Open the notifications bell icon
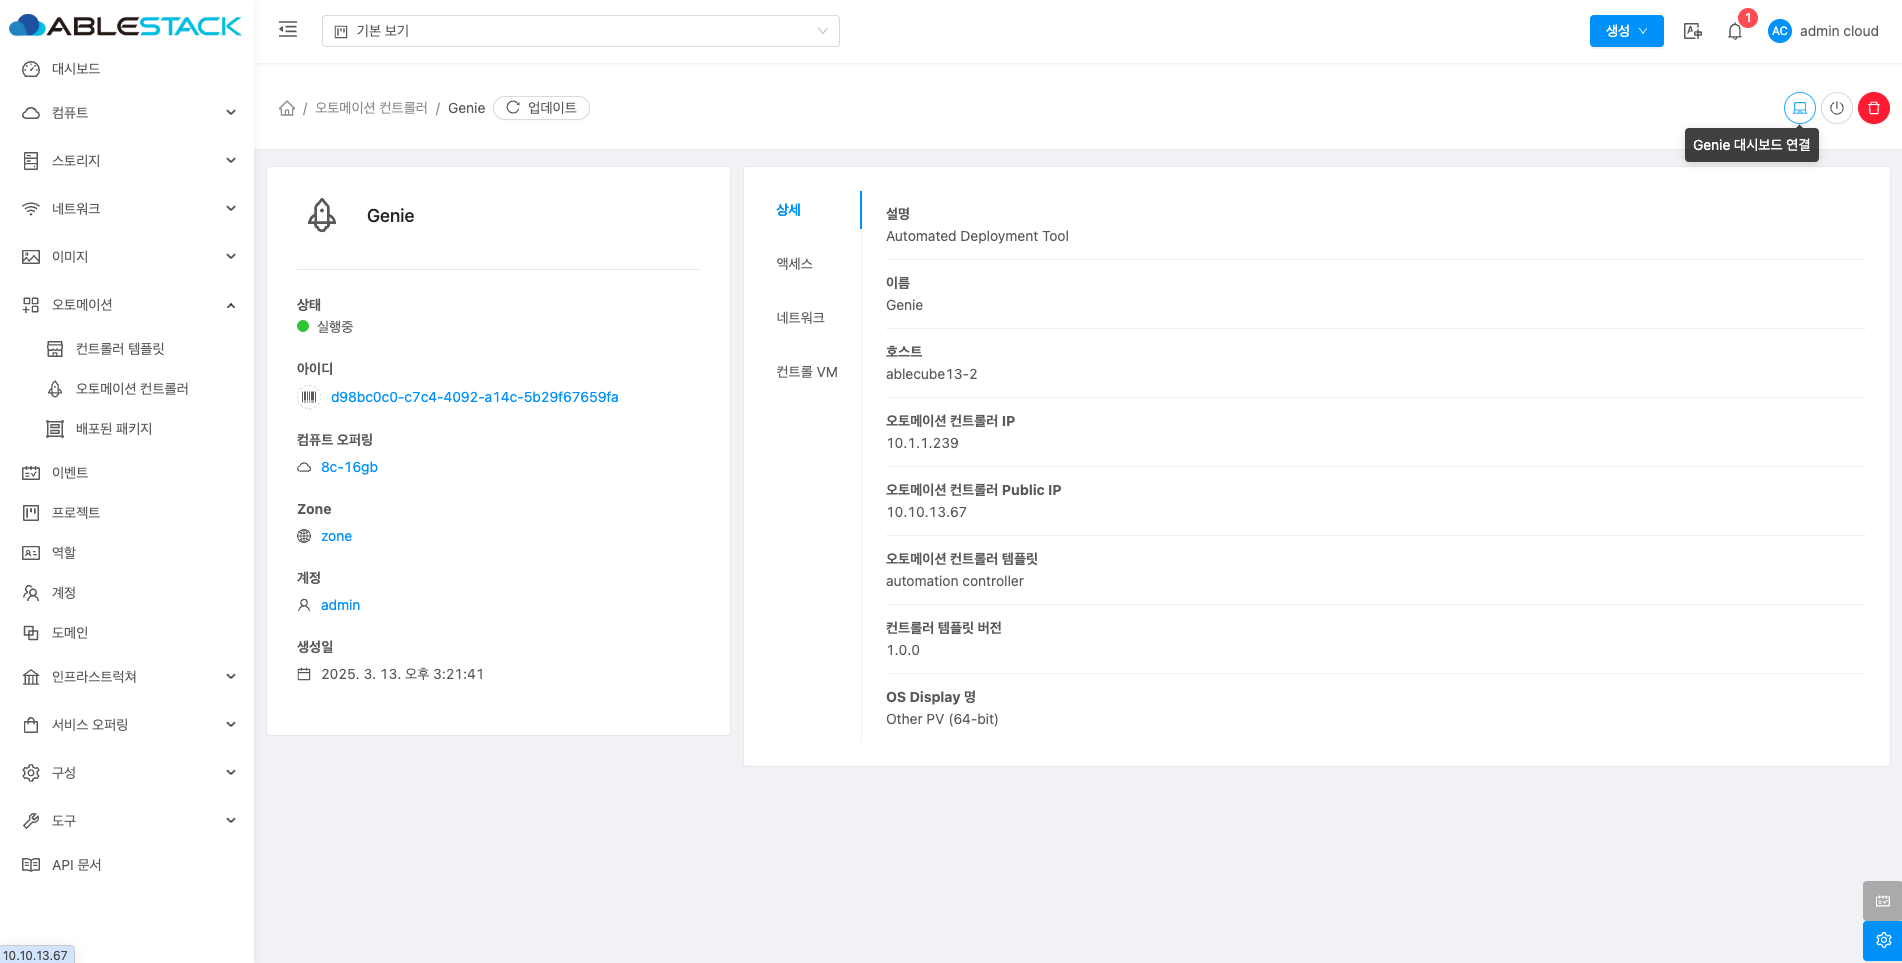Image resolution: width=1902 pixels, height=963 pixels. click(1735, 32)
